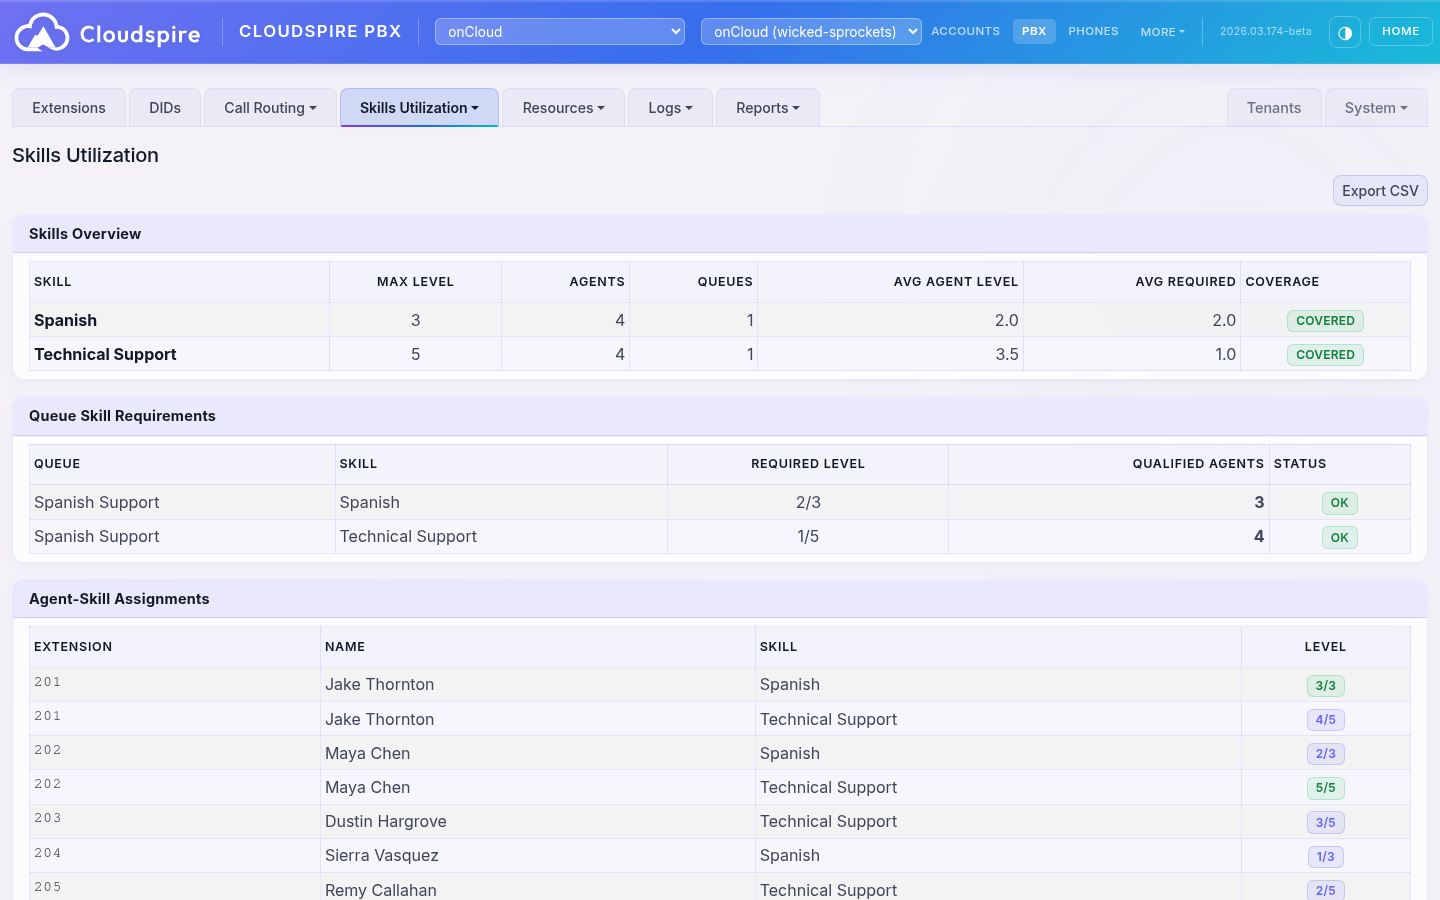Click Maya Chen's 5/5 Technical Support badge

click(x=1325, y=788)
